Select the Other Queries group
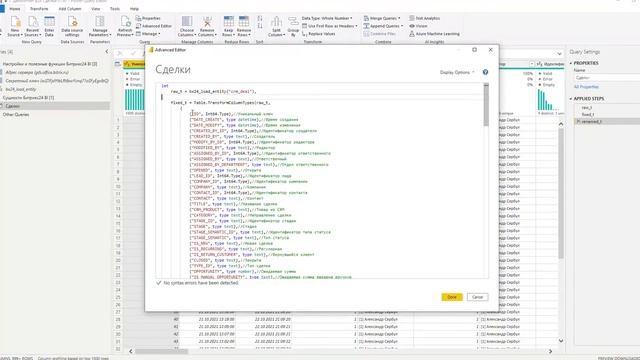 16,115
